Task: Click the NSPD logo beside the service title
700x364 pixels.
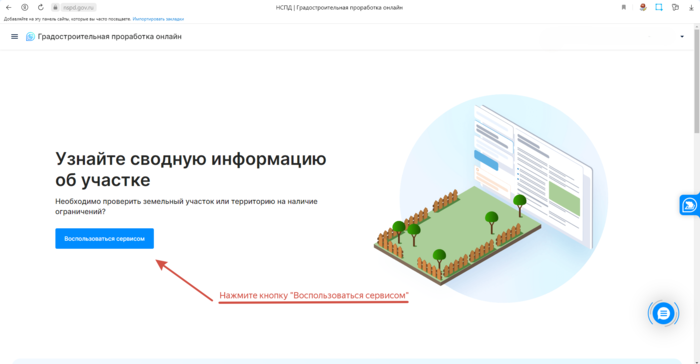Action: point(30,37)
